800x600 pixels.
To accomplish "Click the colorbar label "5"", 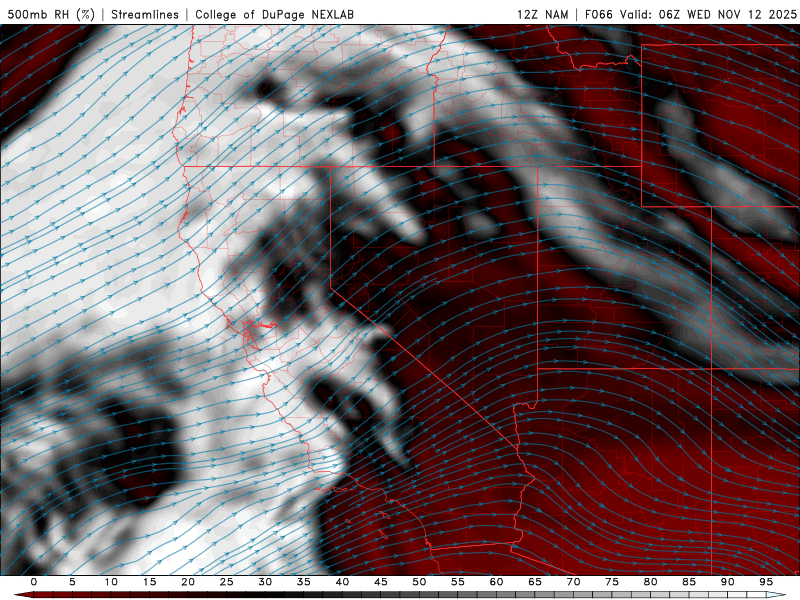I will 72,582.
